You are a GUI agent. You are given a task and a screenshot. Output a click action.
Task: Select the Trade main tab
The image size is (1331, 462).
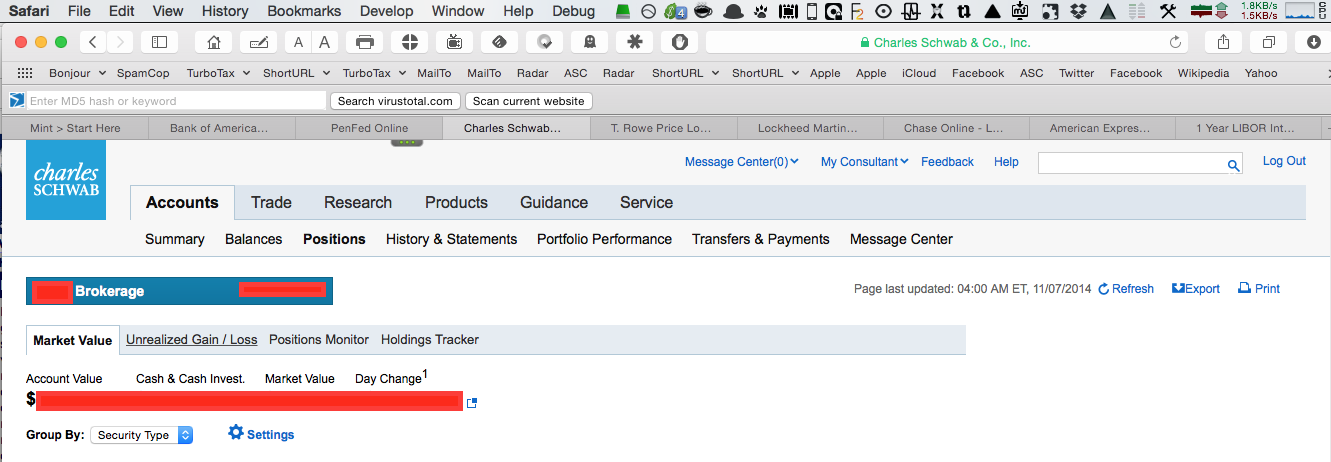coord(271,202)
